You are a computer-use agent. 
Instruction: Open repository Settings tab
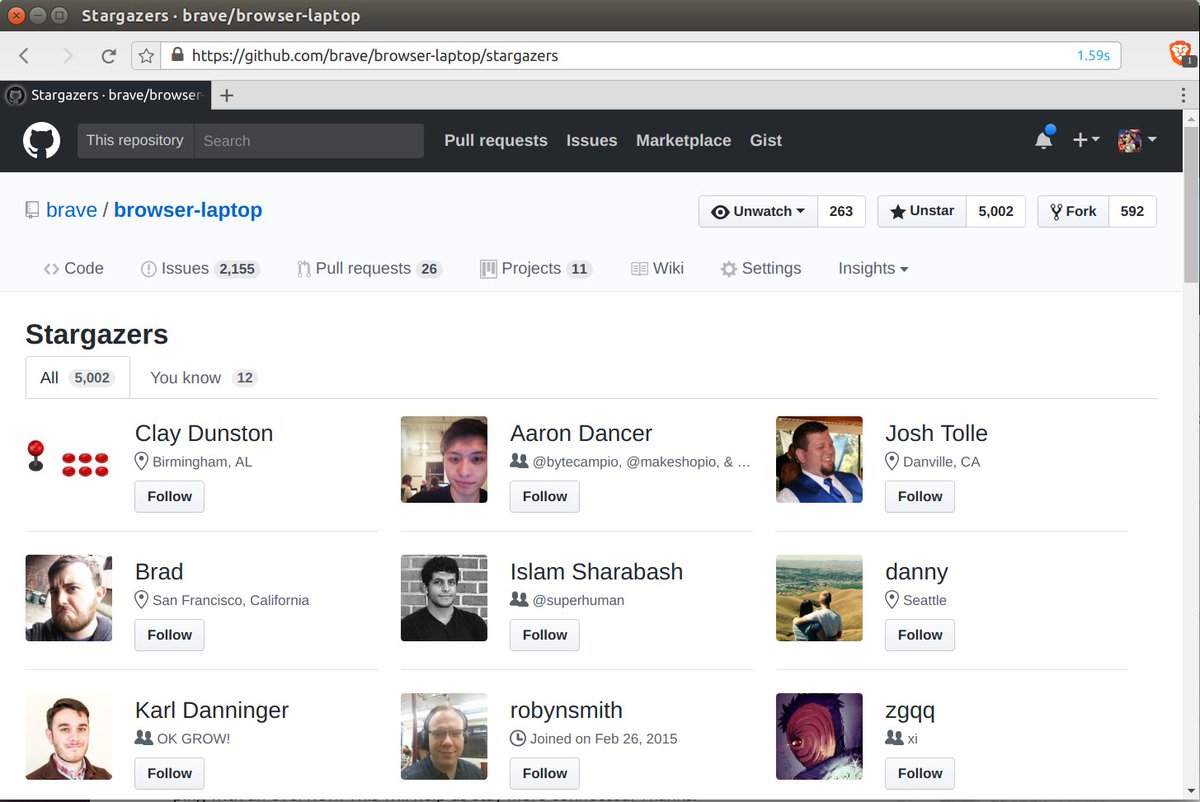[x=761, y=268]
